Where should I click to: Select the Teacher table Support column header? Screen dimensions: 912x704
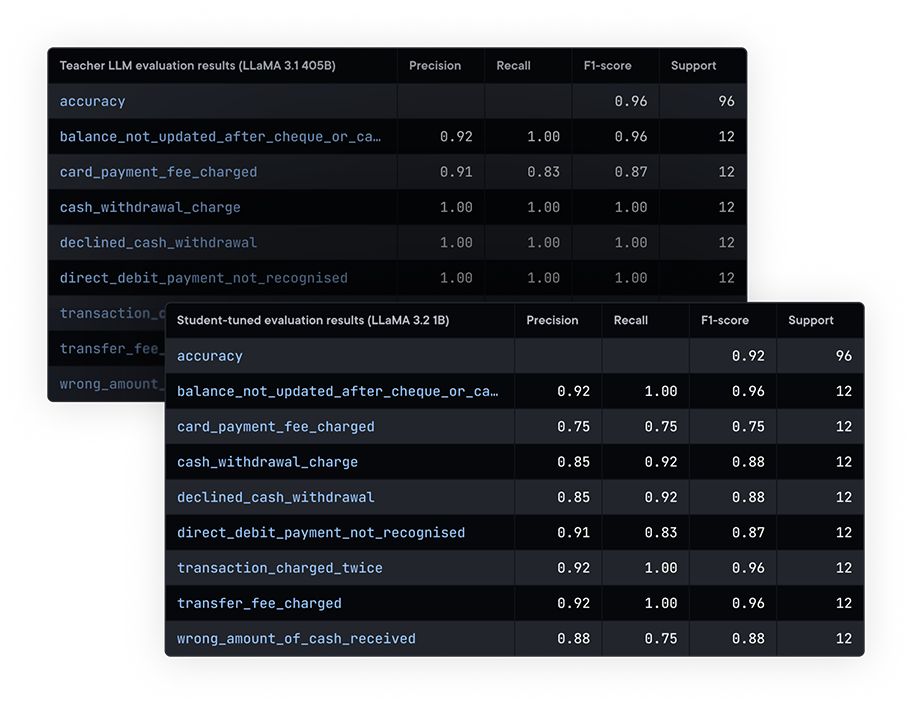pyautogui.click(x=693, y=66)
